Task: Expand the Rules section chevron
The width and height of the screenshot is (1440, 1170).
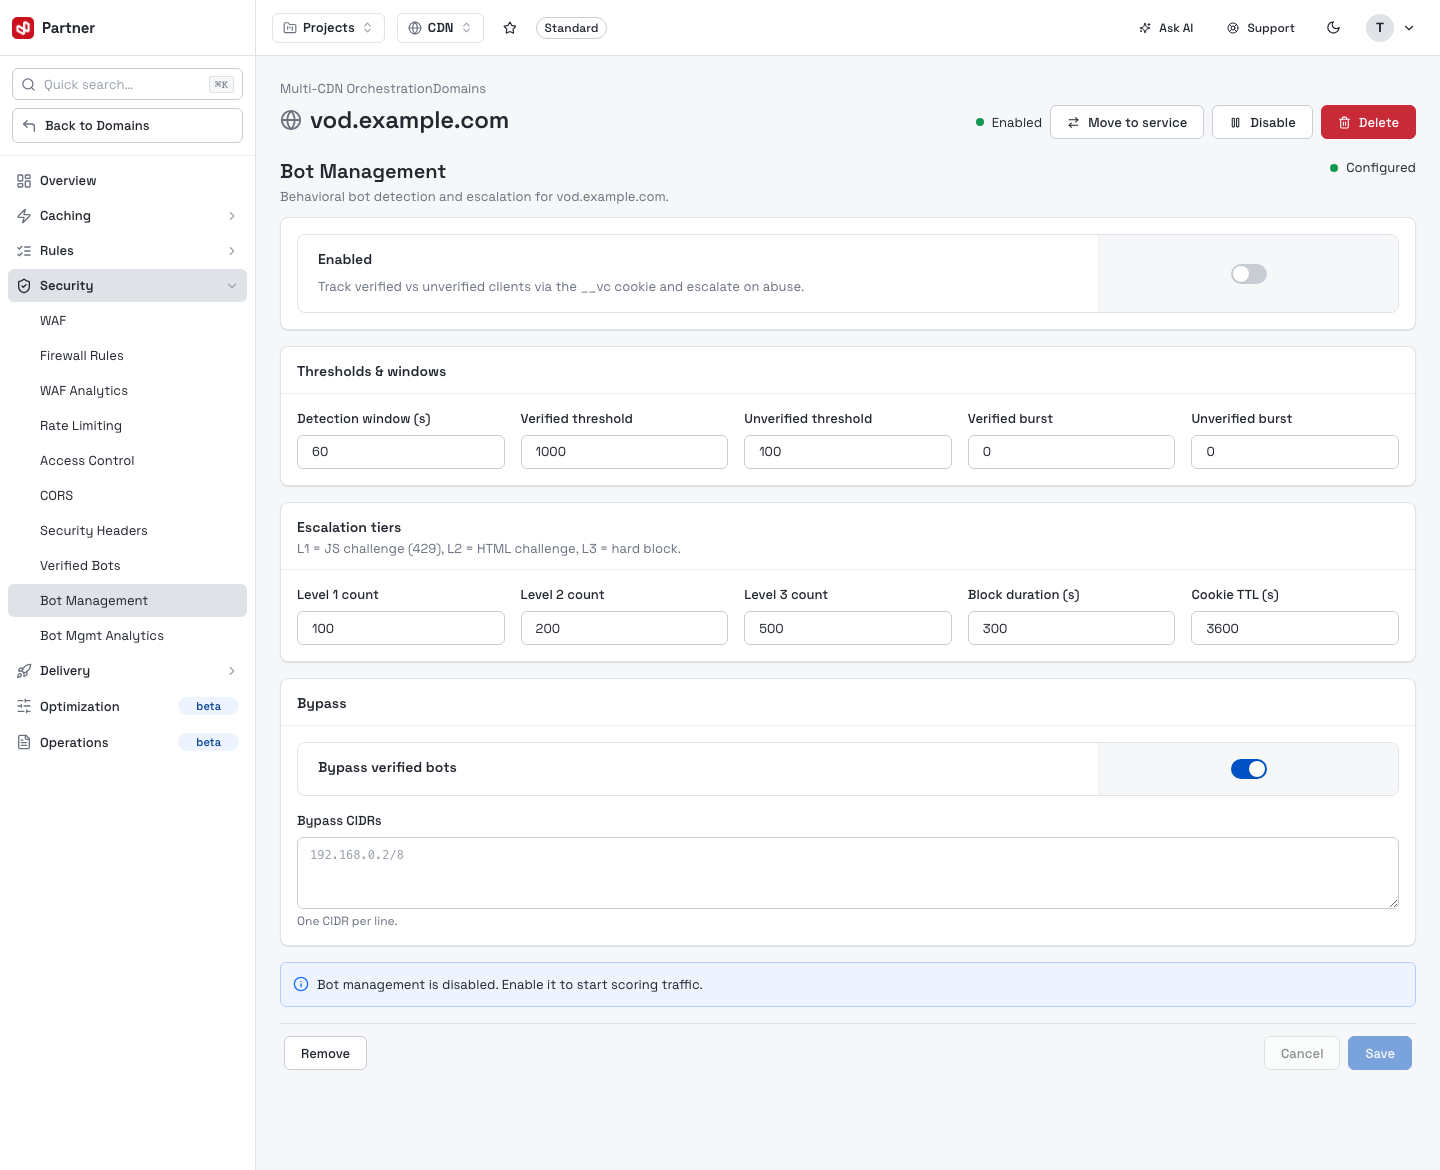Action: [x=232, y=251]
